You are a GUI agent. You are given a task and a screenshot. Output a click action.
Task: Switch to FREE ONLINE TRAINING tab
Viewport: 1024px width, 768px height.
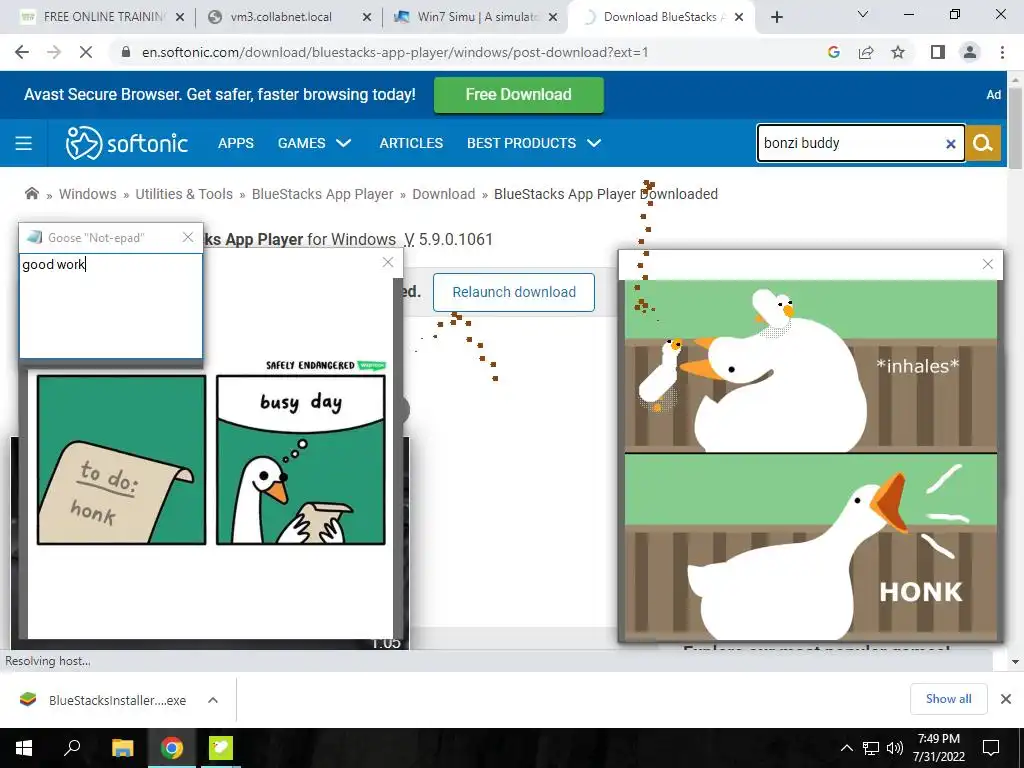(x=102, y=17)
